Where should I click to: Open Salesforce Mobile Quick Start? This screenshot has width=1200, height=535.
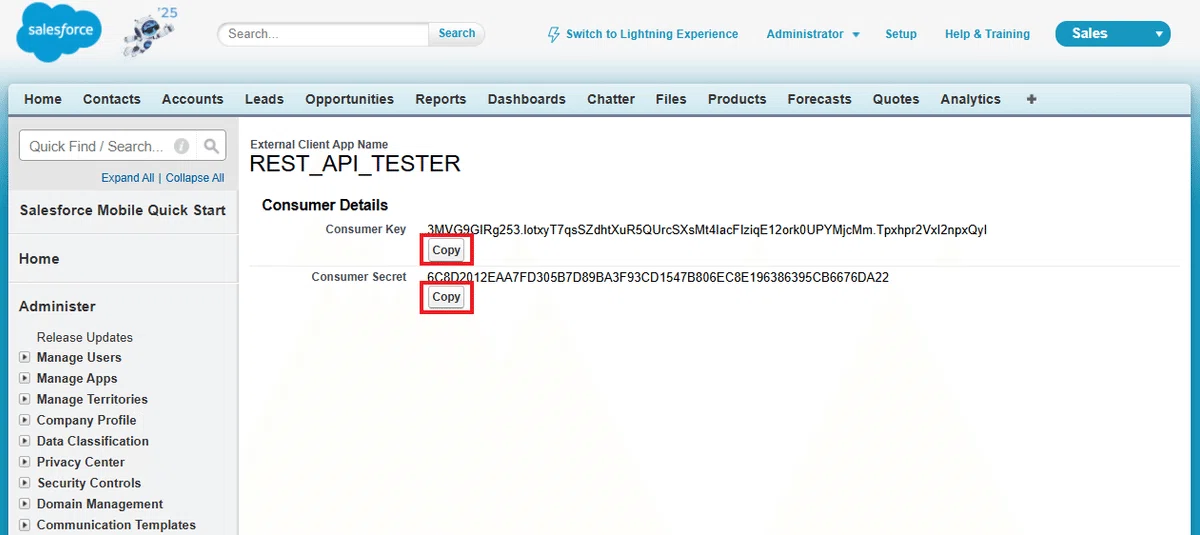(123, 211)
